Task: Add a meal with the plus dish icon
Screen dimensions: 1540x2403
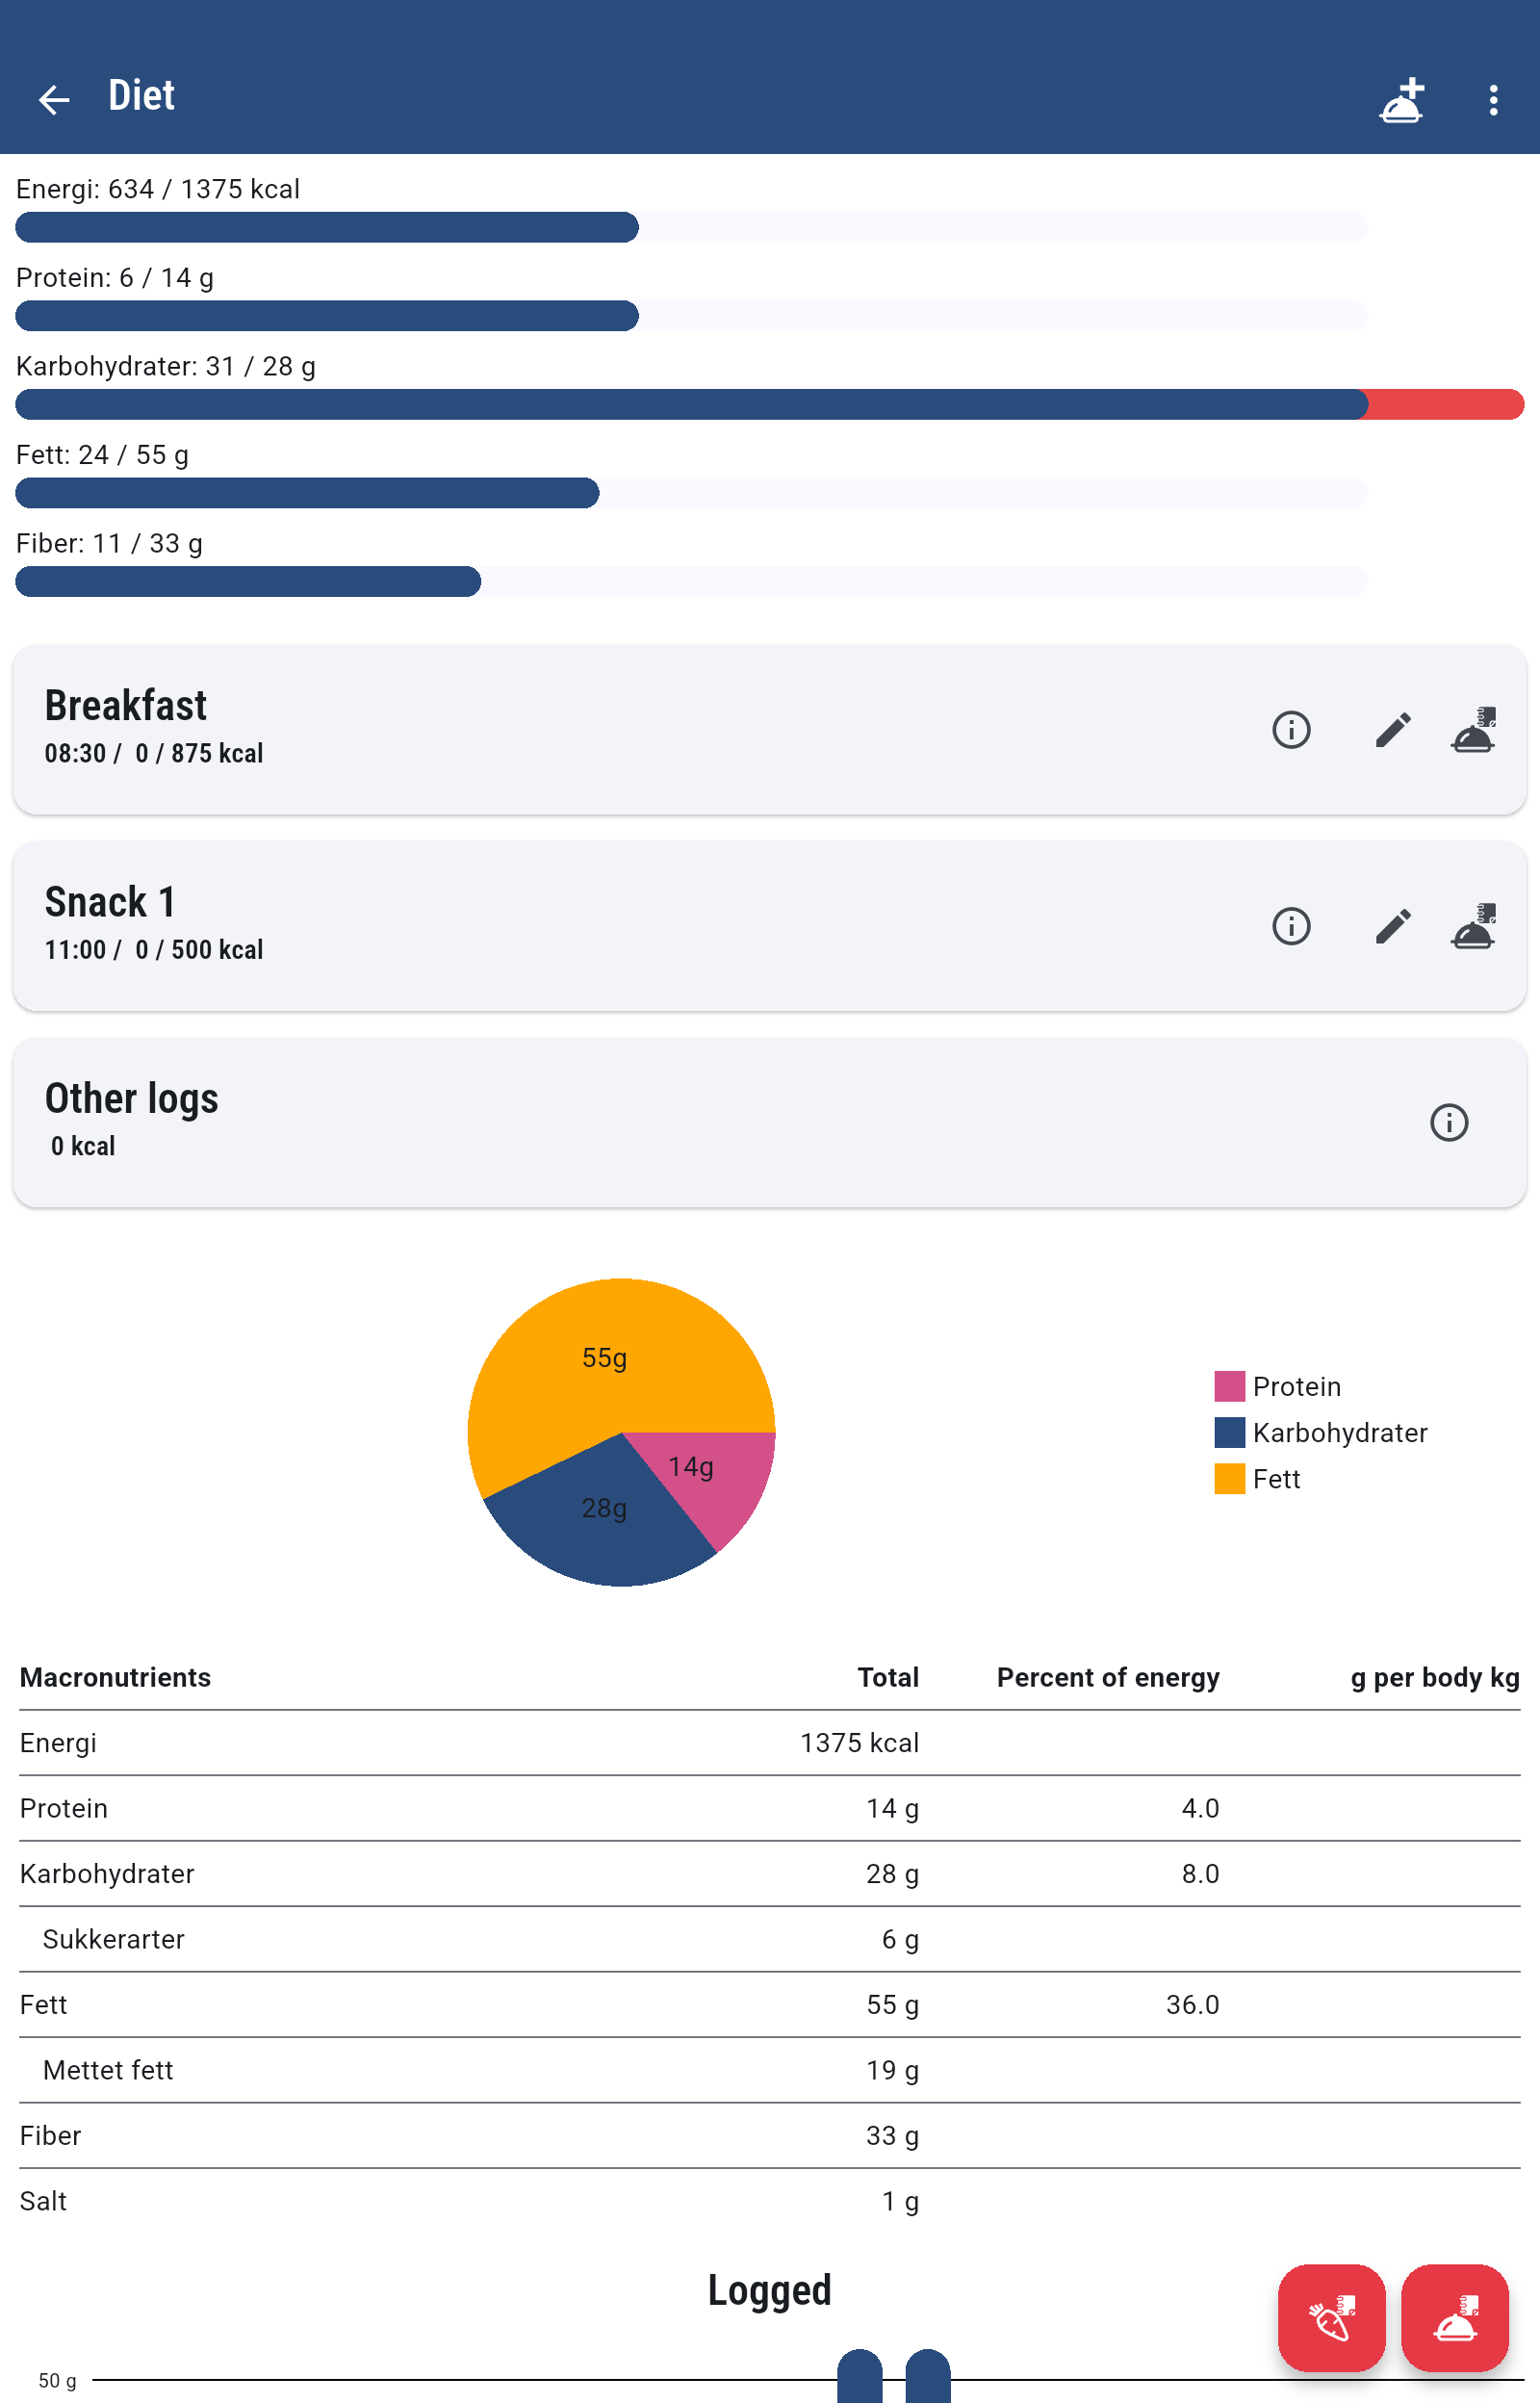Action: tap(1401, 99)
